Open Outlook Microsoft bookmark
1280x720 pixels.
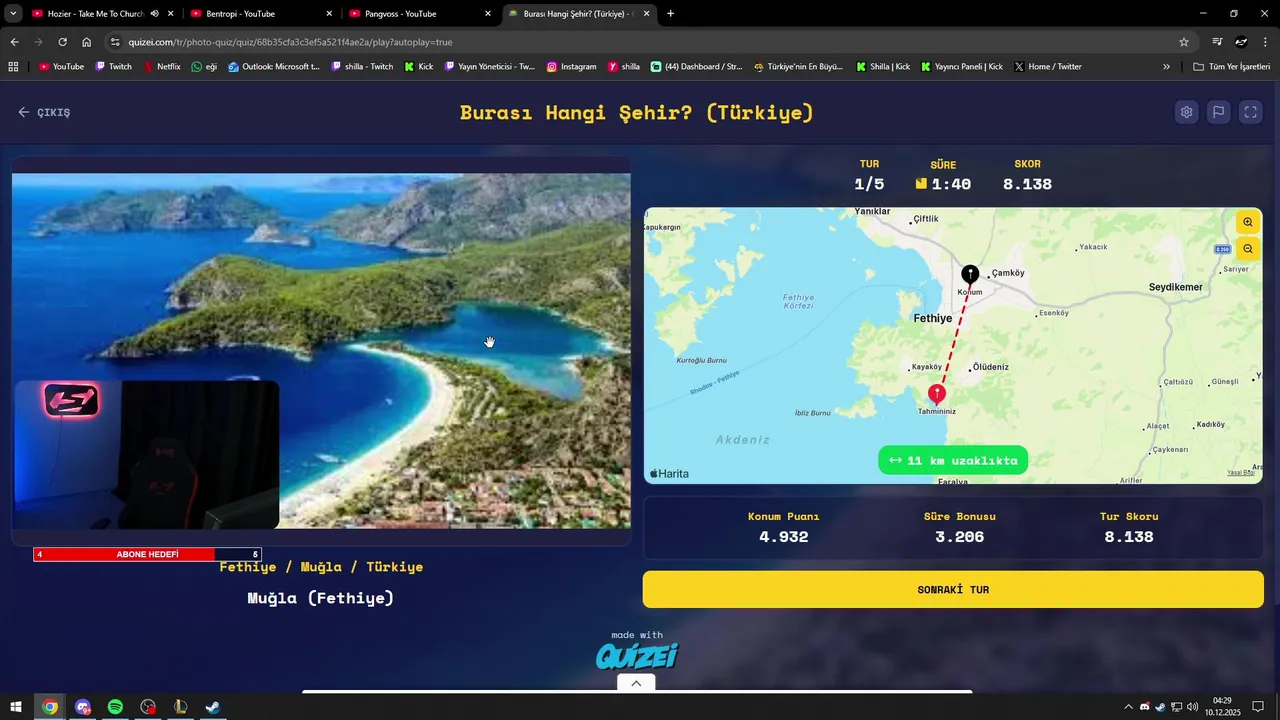click(x=273, y=66)
